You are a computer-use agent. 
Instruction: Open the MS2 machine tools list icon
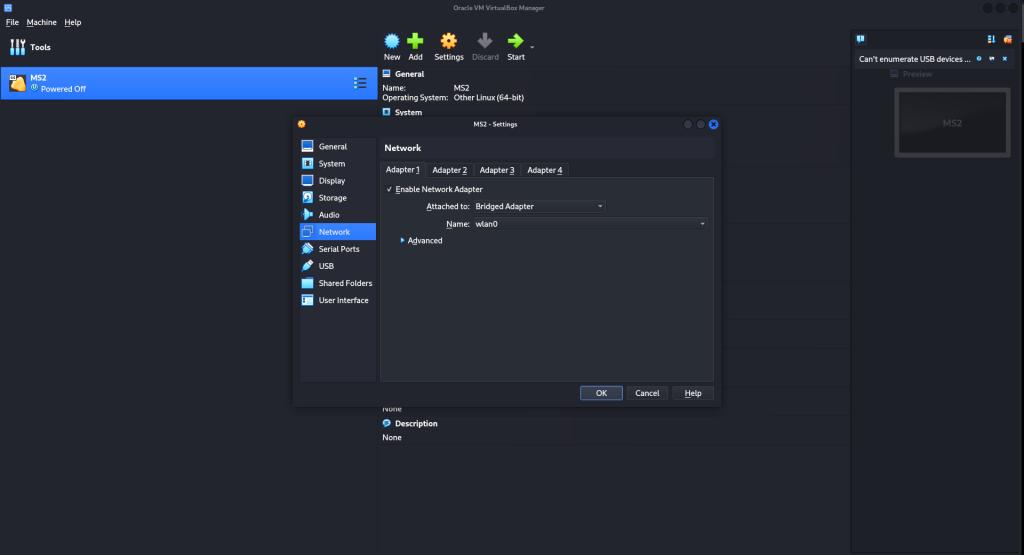click(x=360, y=83)
